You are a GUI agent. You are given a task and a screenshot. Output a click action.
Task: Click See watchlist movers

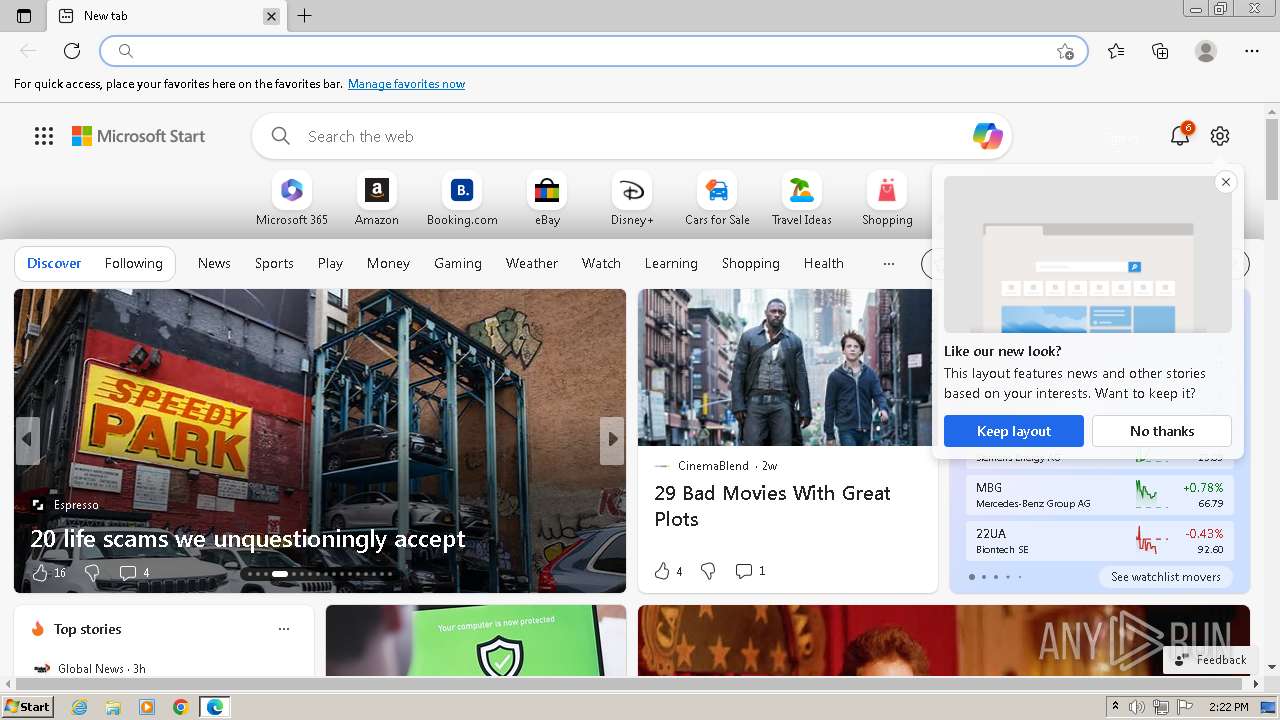pyautogui.click(x=1165, y=577)
